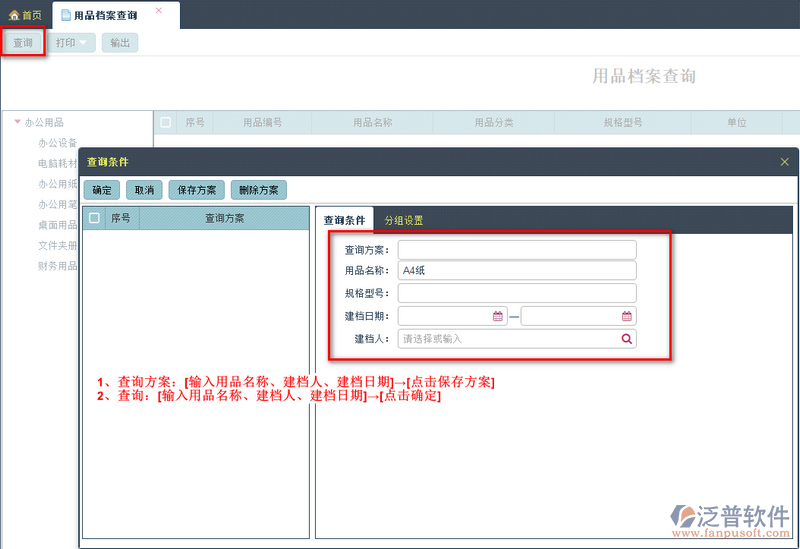Viewport: 800px width, 549px height.
Task: Select 桌面用品 in the category tree
Action: tap(57, 225)
